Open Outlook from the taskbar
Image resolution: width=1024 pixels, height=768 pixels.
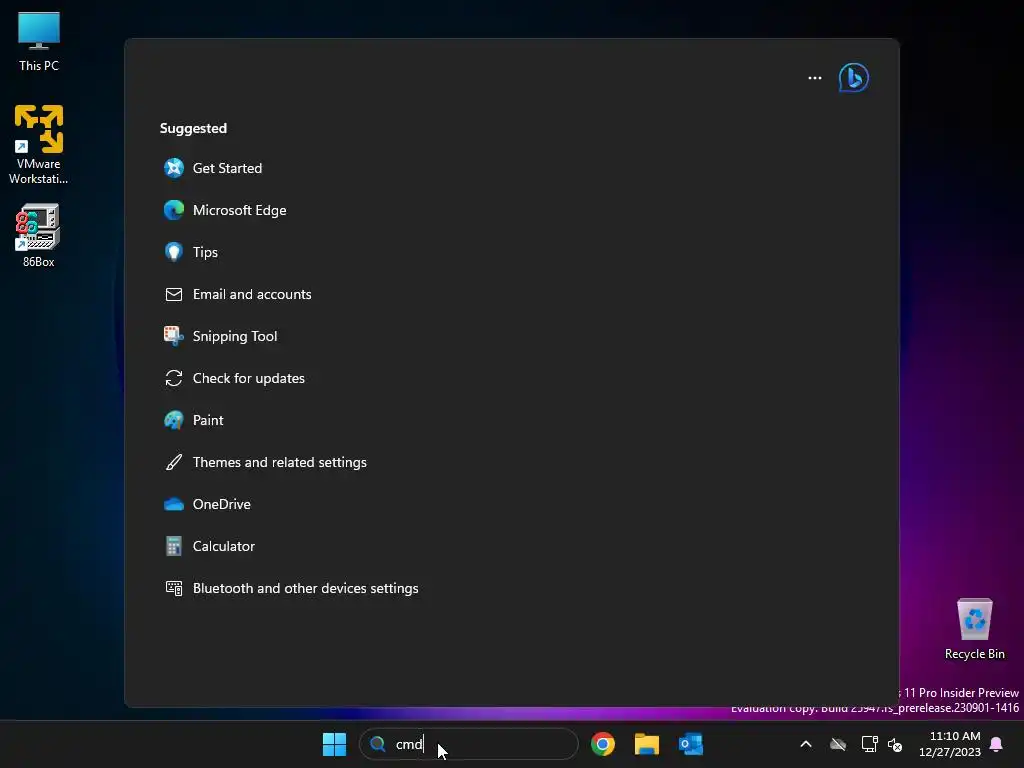(690, 744)
